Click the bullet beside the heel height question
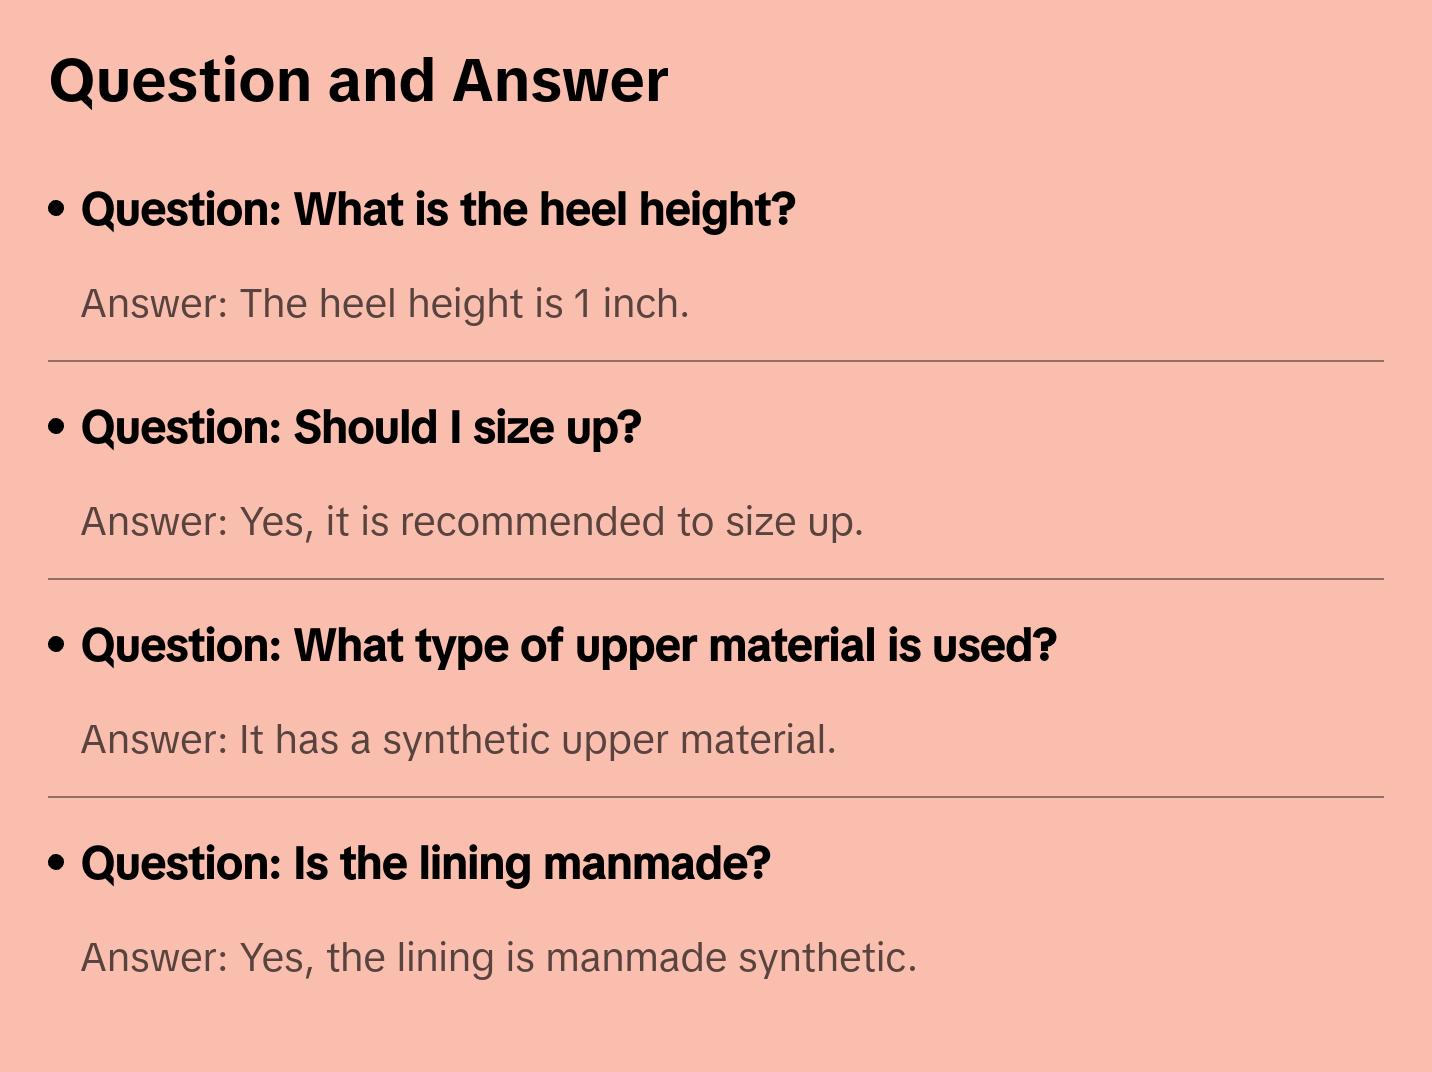The image size is (1432, 1072). [57, 209]
